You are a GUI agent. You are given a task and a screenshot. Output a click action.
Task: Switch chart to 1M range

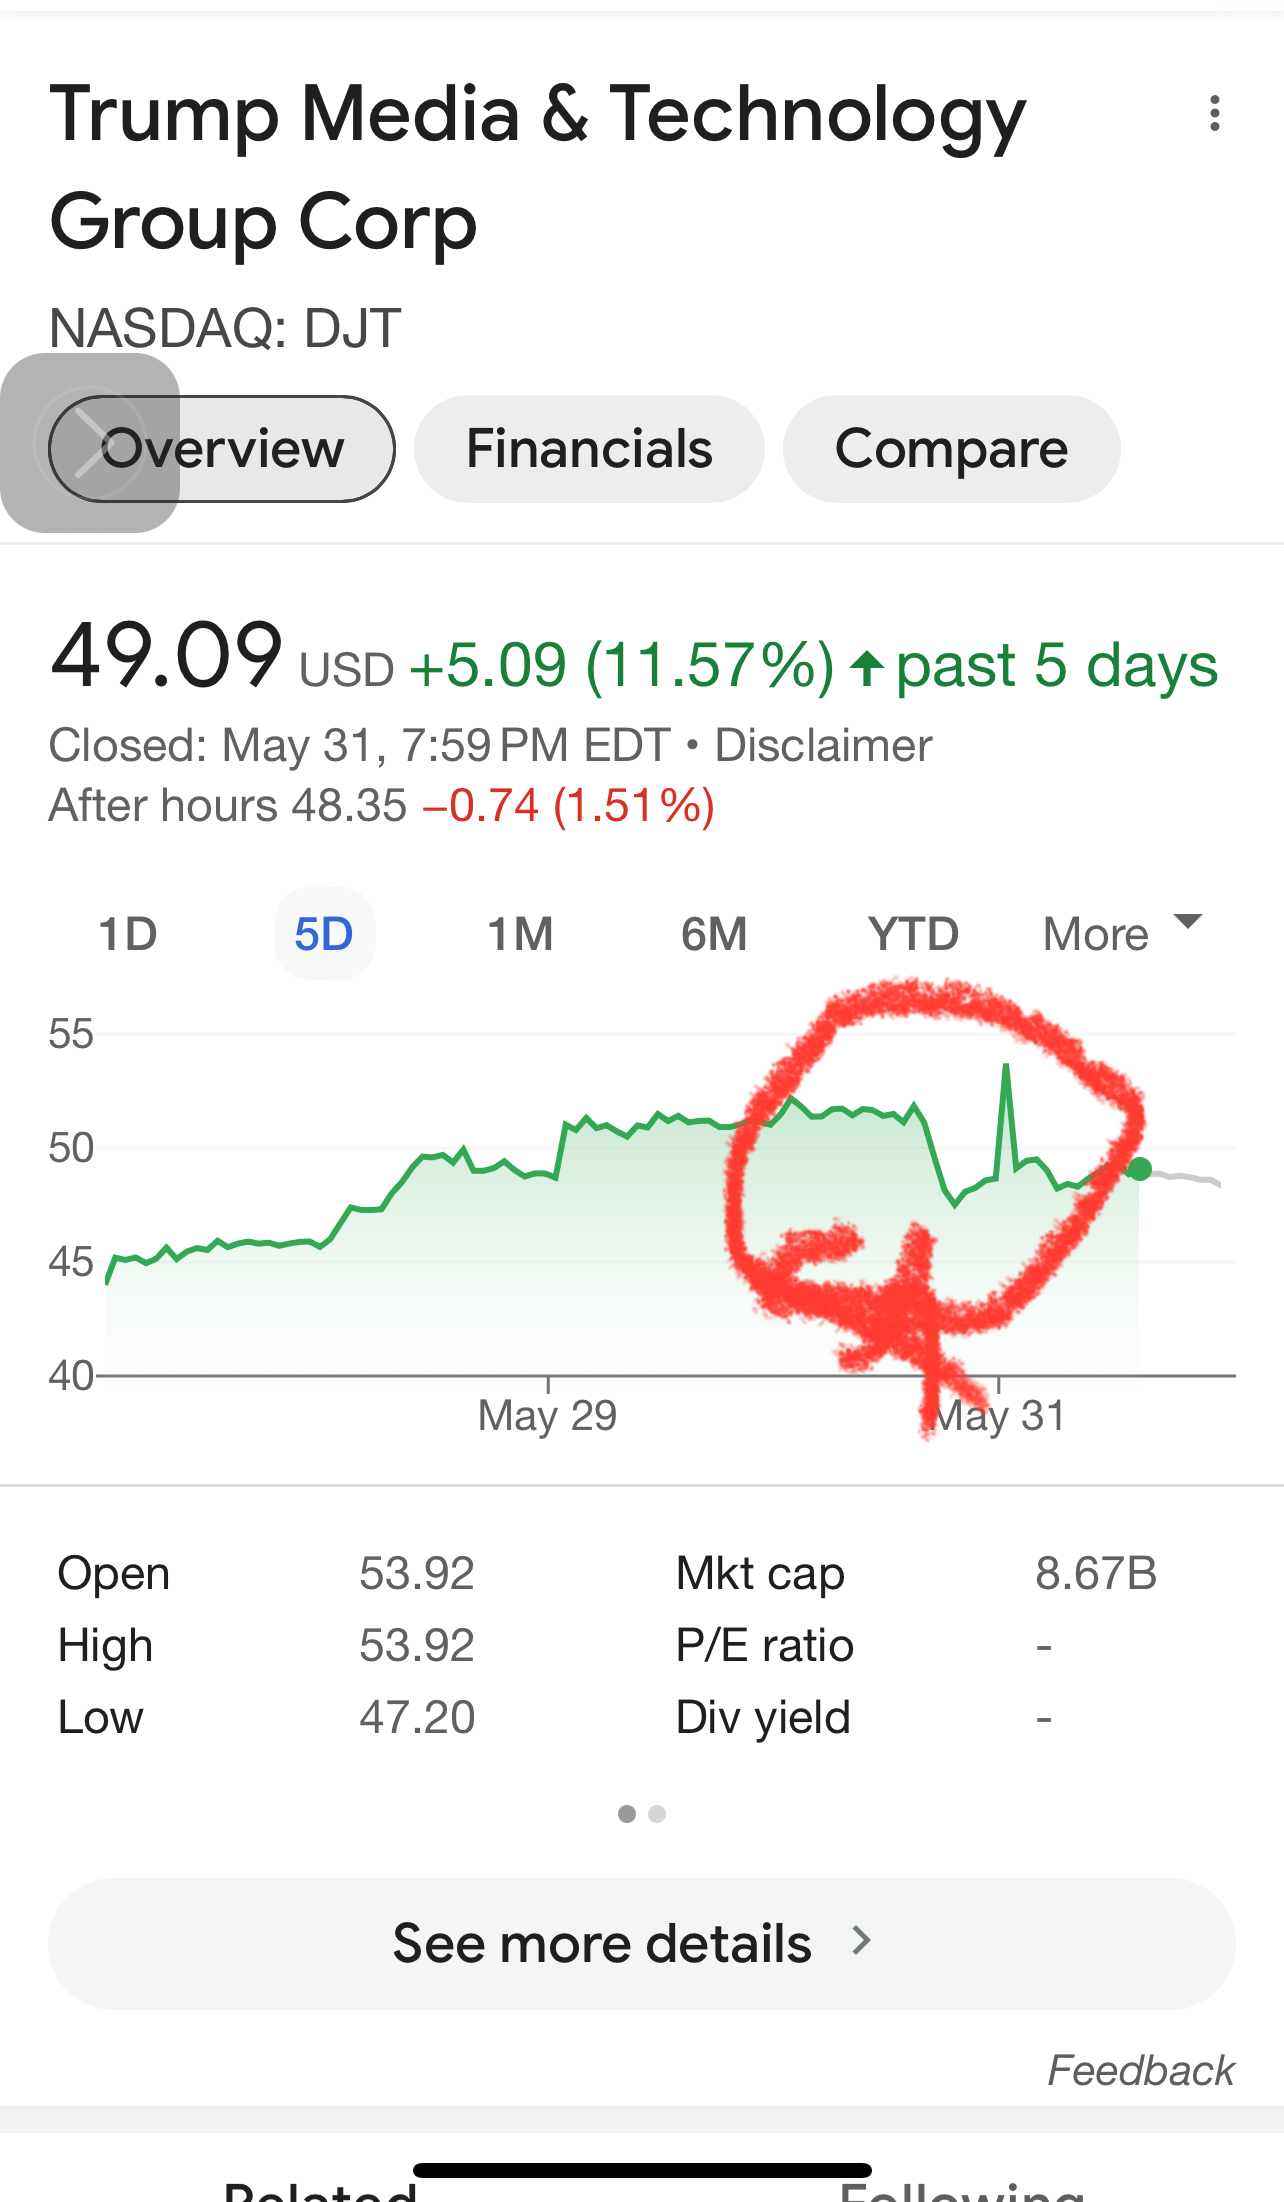point(520,934)
